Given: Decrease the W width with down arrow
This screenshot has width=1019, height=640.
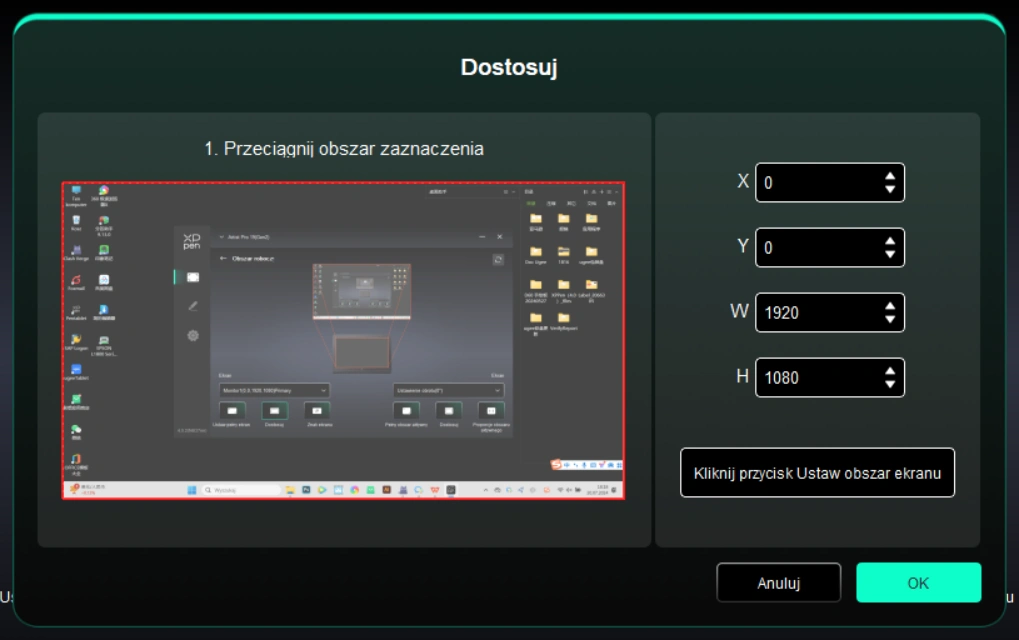Looking at the screenshot, I should tap(890, 319).
